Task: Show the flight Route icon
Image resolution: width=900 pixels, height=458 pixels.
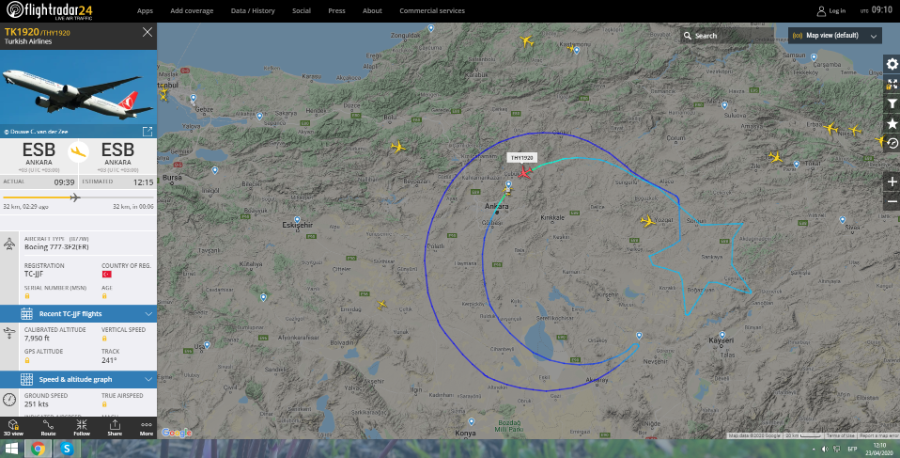Action: 48,427
